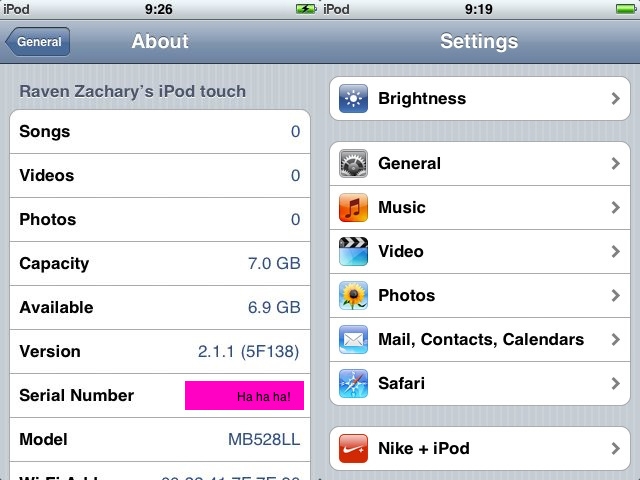Tap the Capacity 7.0 GB row
This screenshot has height=480, width=640.
click(x=160, y=264)
